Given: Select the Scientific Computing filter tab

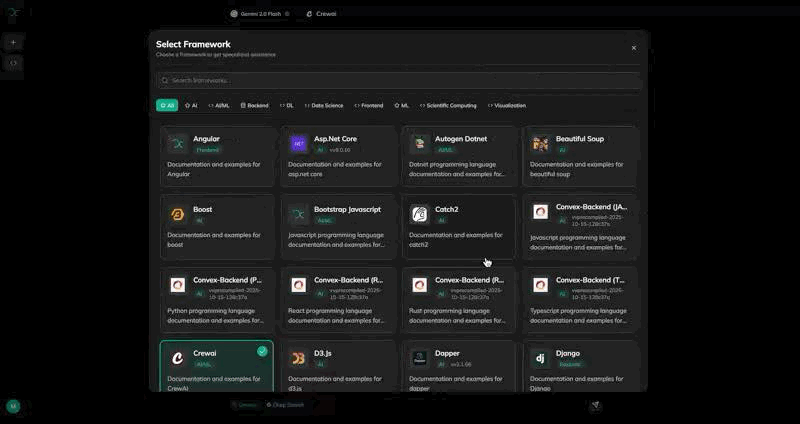Looking at the screenshot, I should pos(448,106).
